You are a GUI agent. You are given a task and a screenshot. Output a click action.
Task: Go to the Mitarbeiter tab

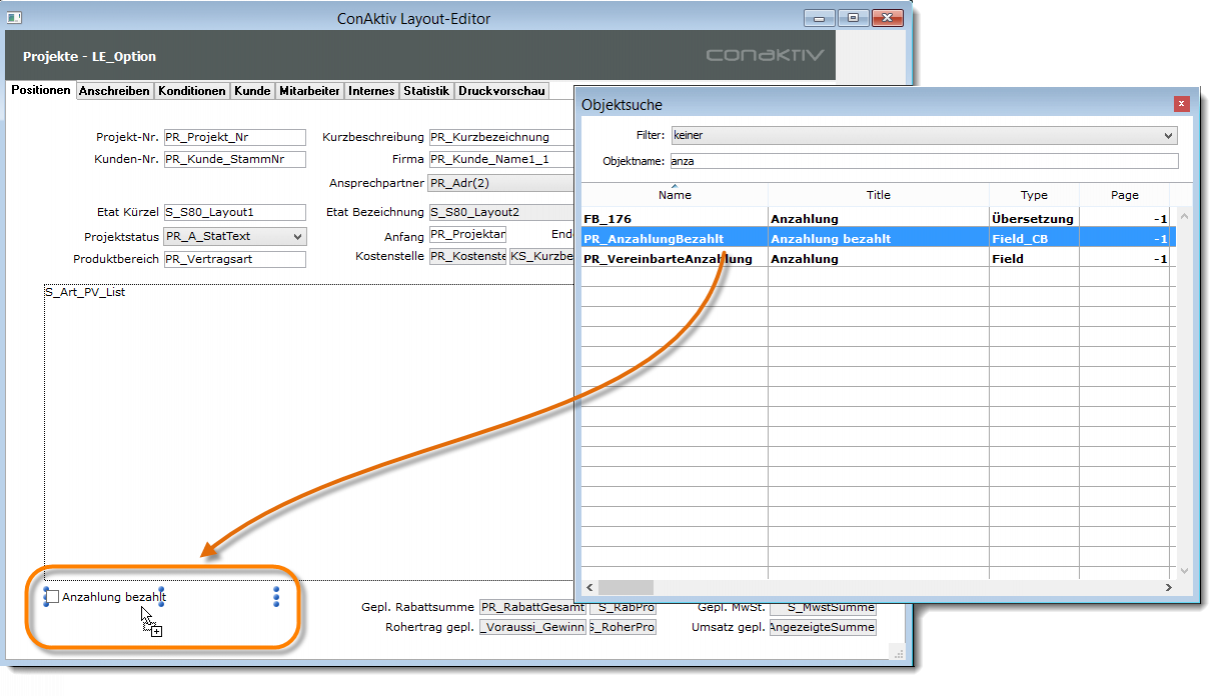point(309,91)
